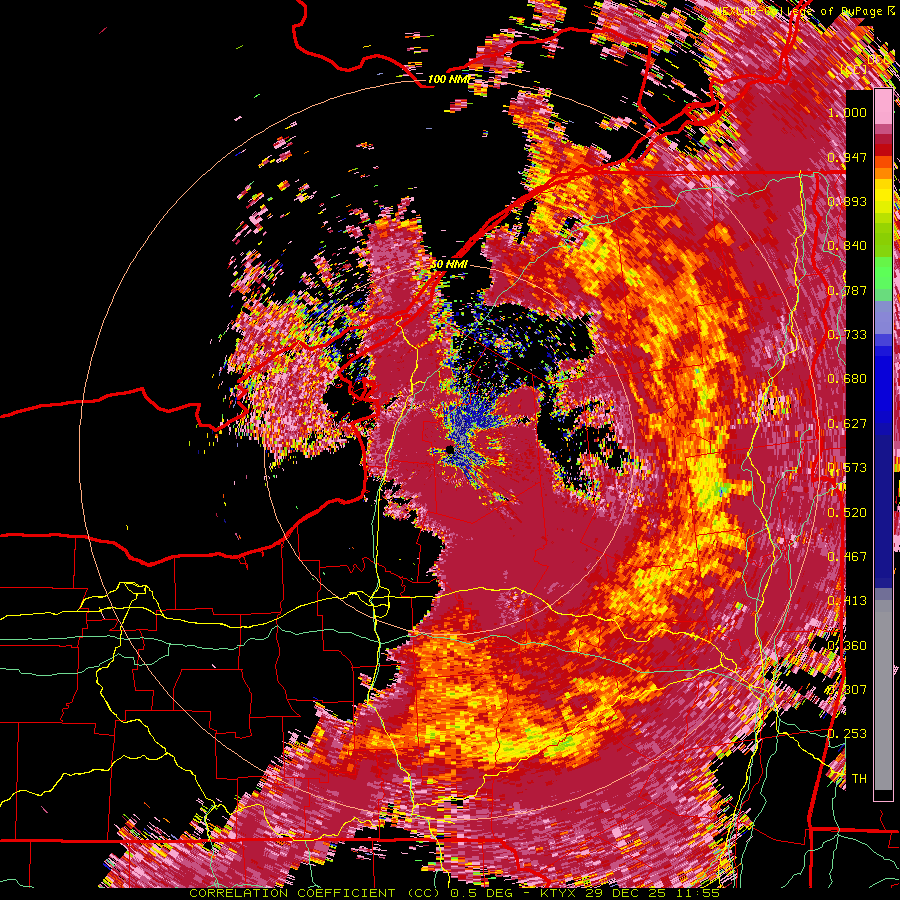The height and width of the screenshot is (900, 900).
Task: Click the 0.467 legend value
Action: click(847, 557)
